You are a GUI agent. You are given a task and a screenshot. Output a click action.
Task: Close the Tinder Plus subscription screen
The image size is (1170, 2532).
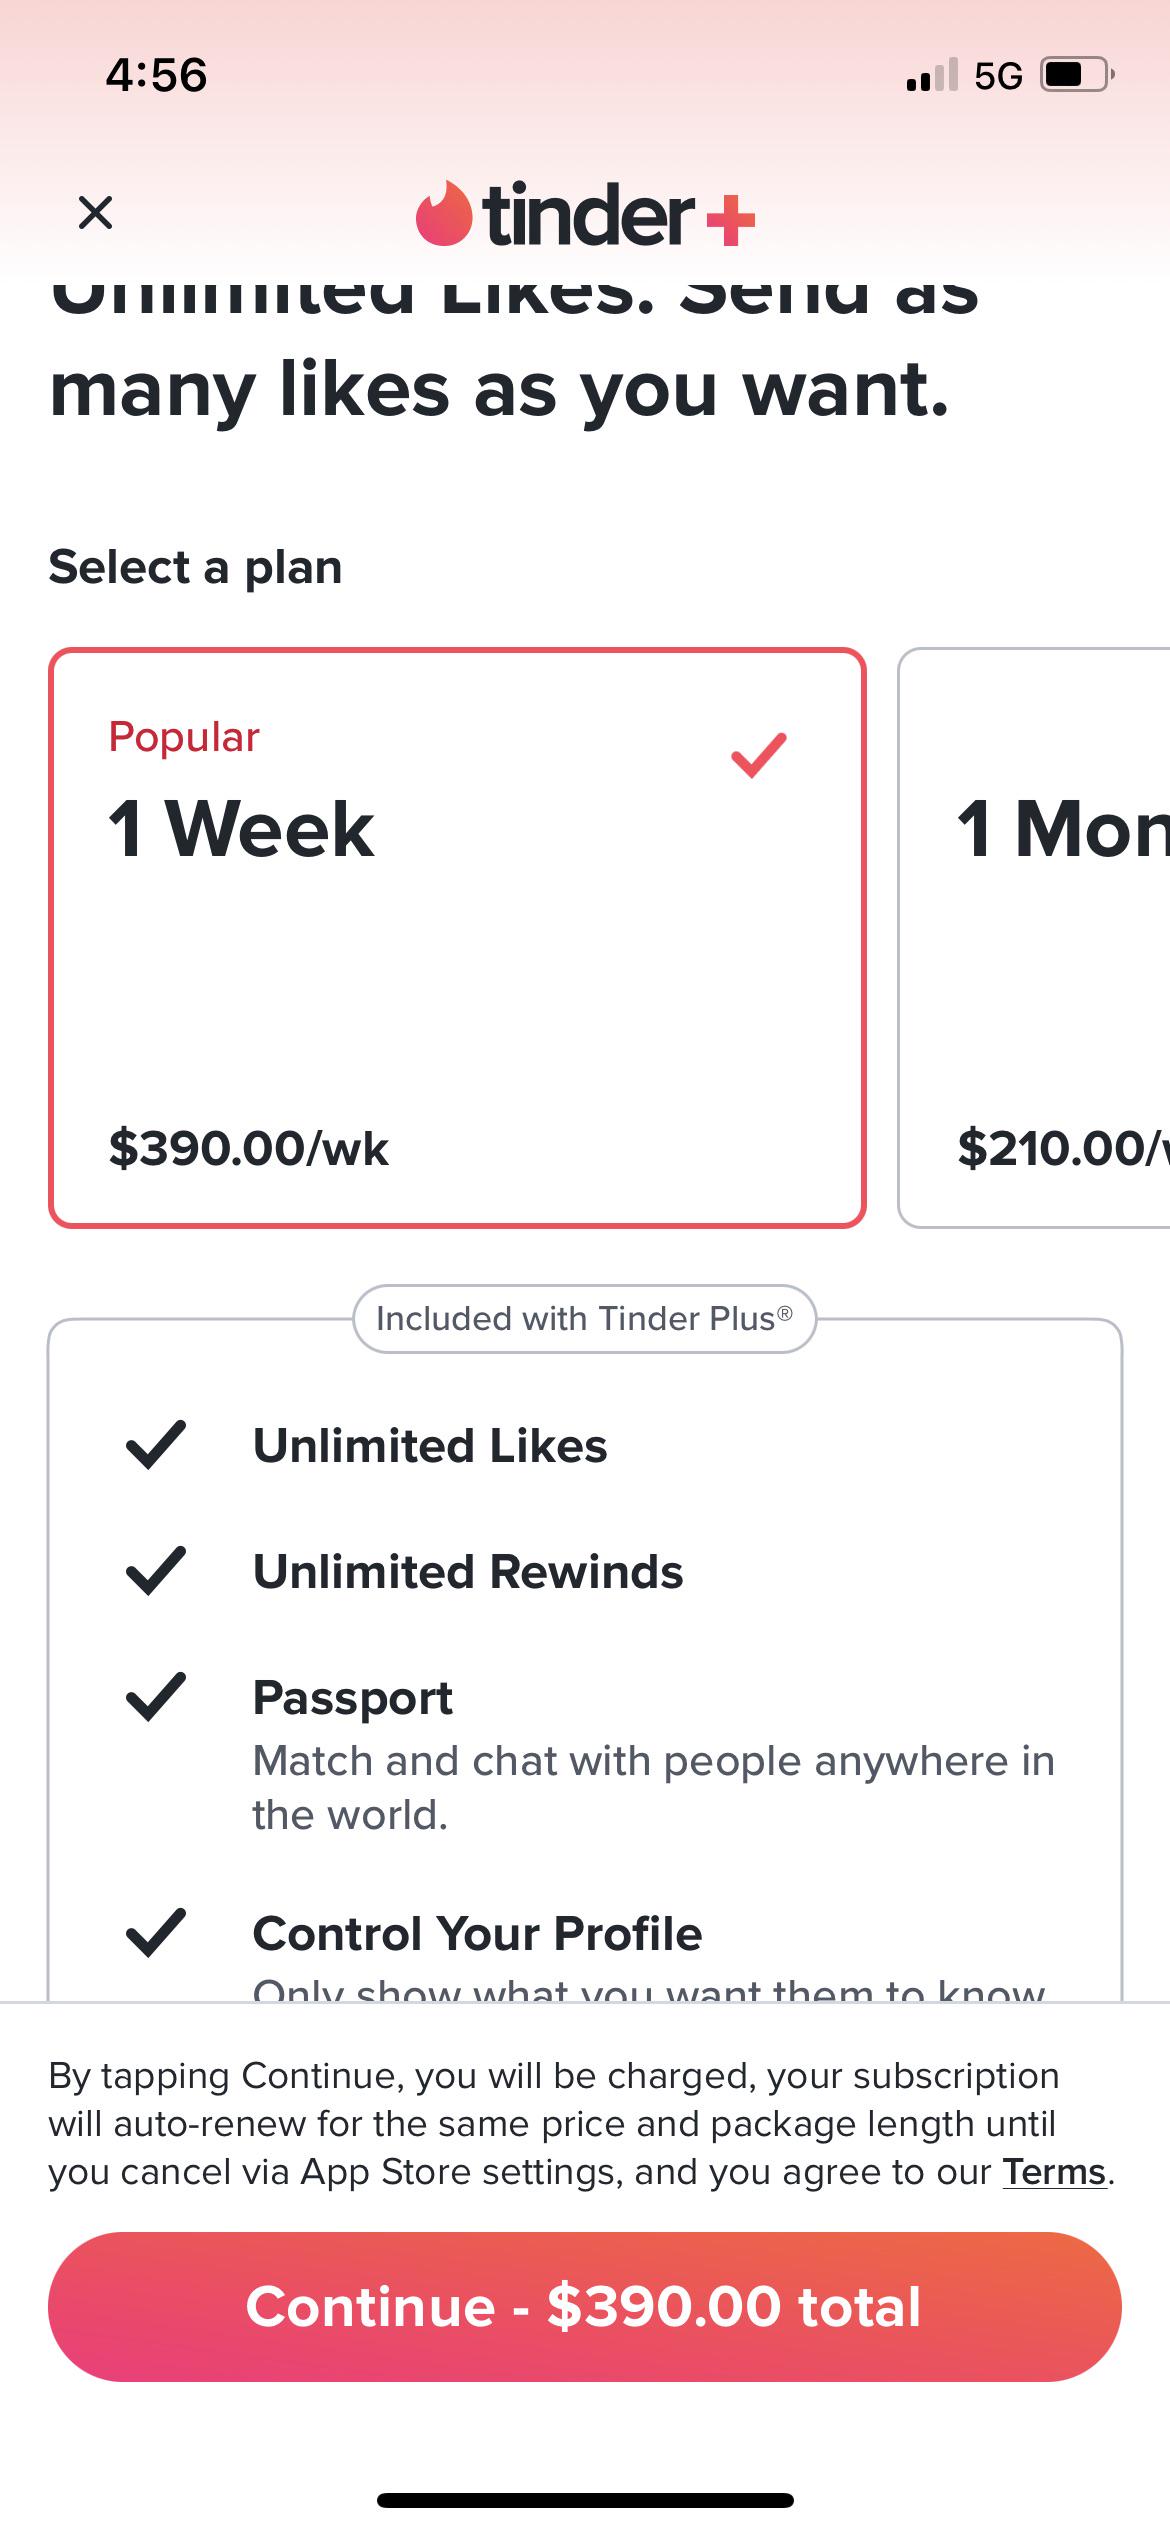pyautogui.click(x=95, y=212)
